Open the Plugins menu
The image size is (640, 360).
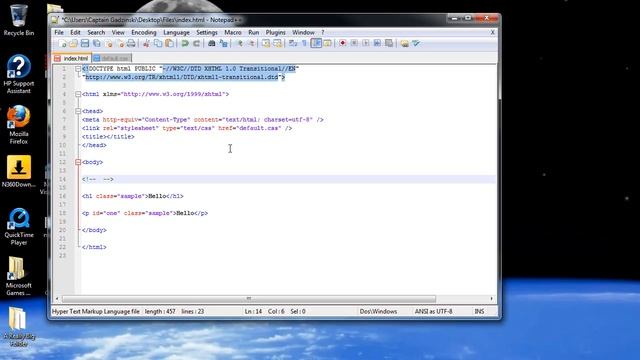[x=276, y=32]
